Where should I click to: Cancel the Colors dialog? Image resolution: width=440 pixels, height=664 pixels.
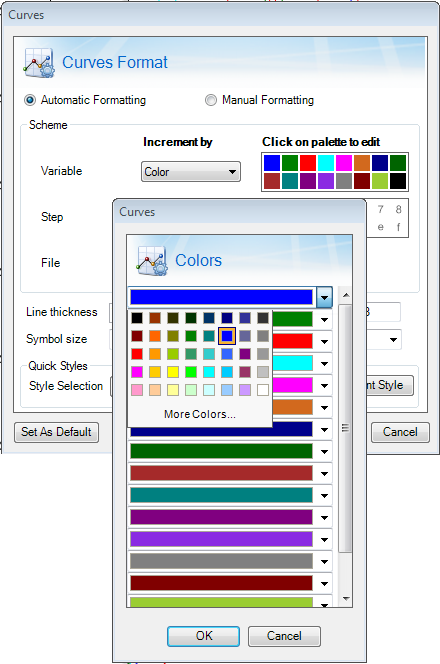pyautogui.click(x=284, y=636)
